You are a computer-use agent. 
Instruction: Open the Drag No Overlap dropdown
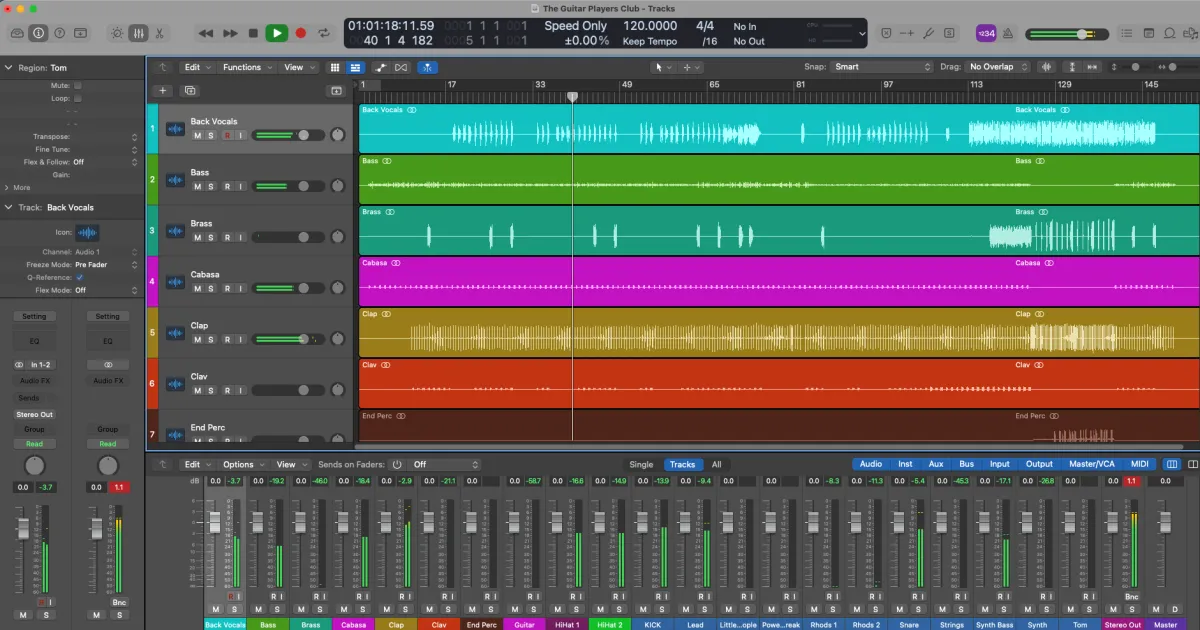click(x=997, y=67)
